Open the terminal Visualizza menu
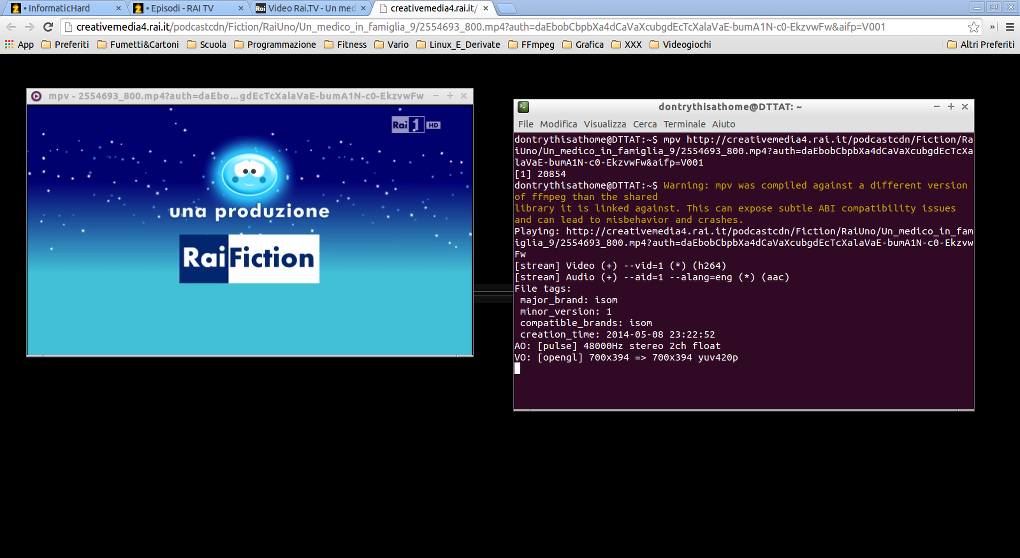This screenshot has width=1020, height=558. [x=605, y=124]
